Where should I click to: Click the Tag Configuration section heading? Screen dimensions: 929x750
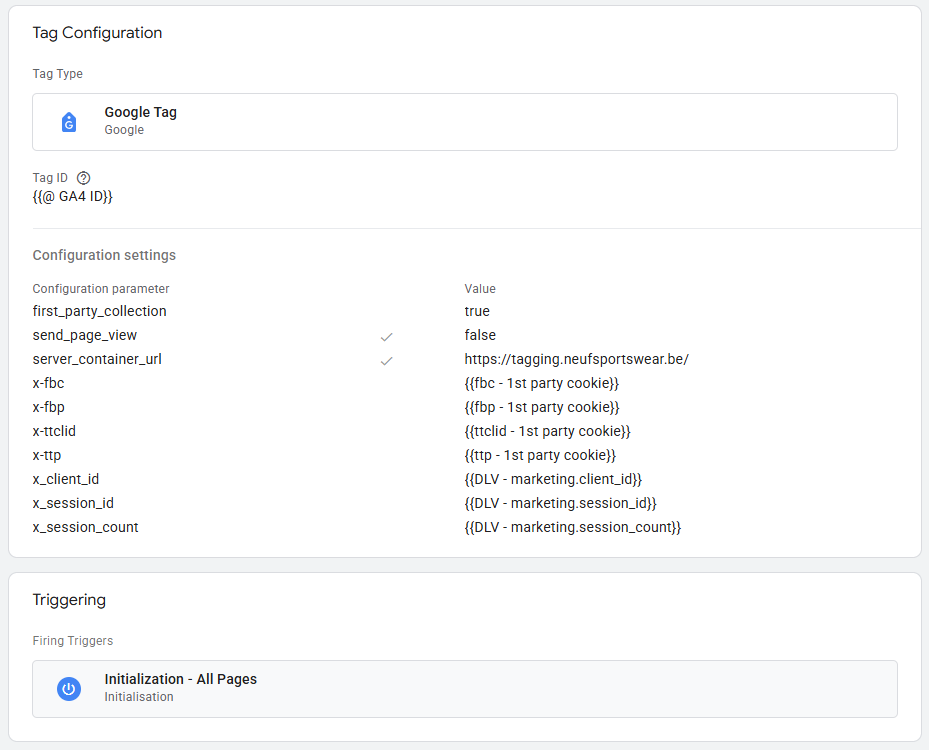pos(97,33)
